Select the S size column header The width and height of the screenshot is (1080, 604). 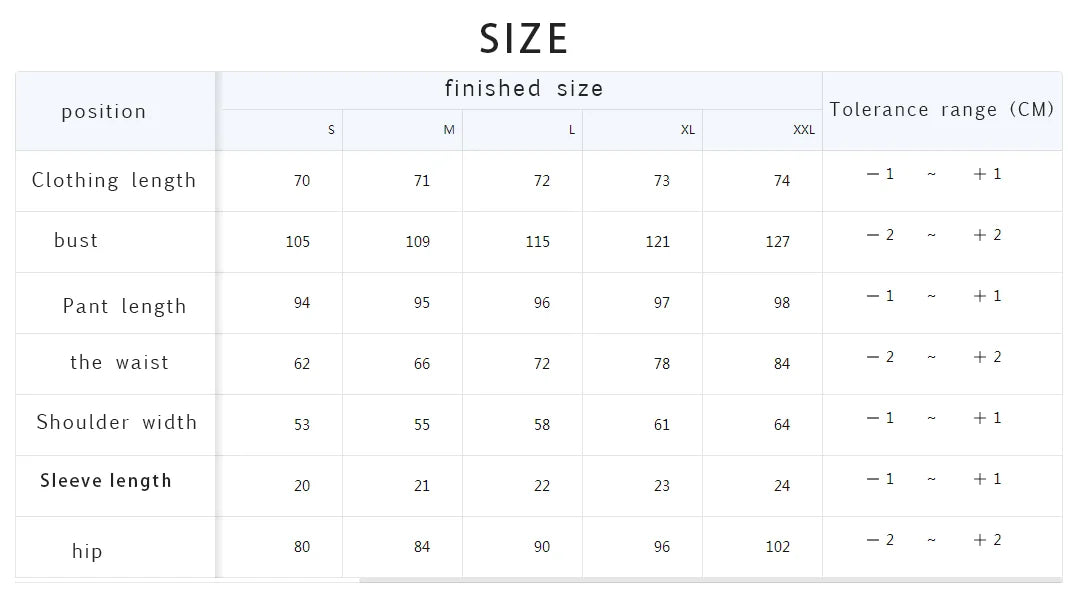(x=331, y=130)
